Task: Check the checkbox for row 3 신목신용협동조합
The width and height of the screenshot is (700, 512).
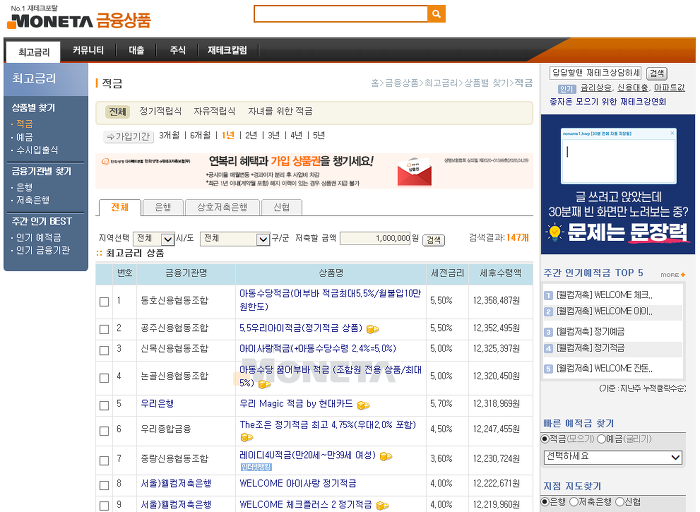Action: tap(104, 350)
